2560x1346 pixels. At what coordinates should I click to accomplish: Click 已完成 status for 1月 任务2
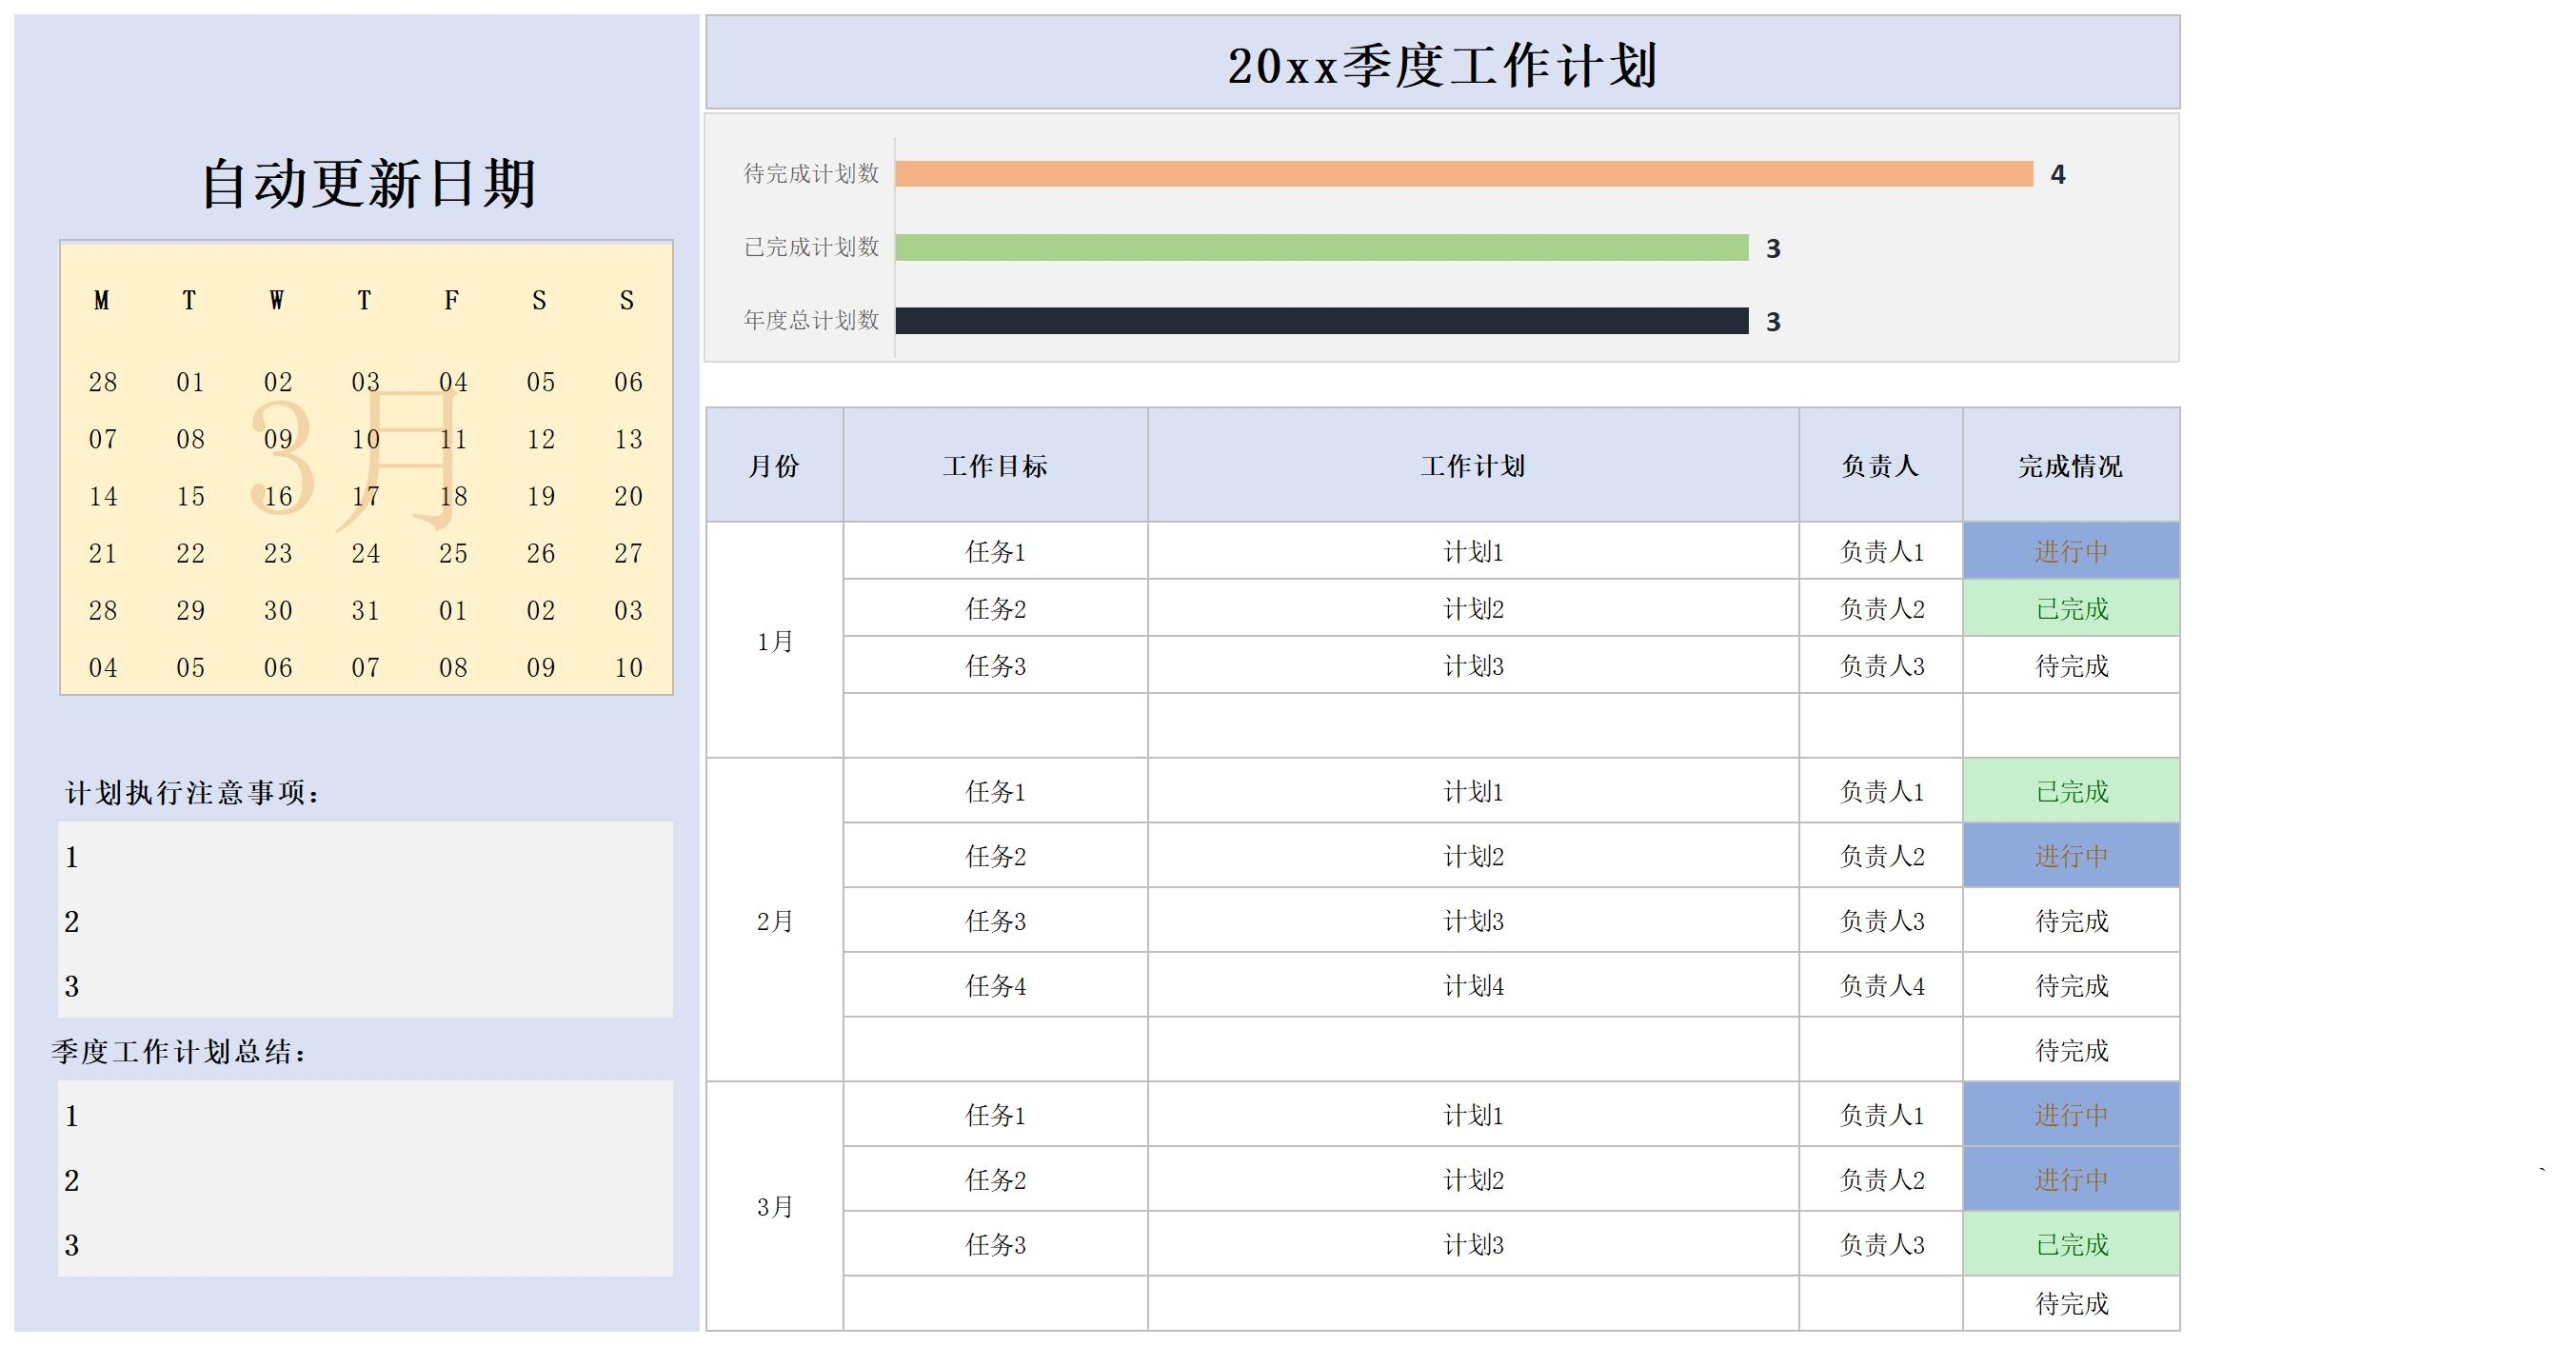(x=2070, y=608)
